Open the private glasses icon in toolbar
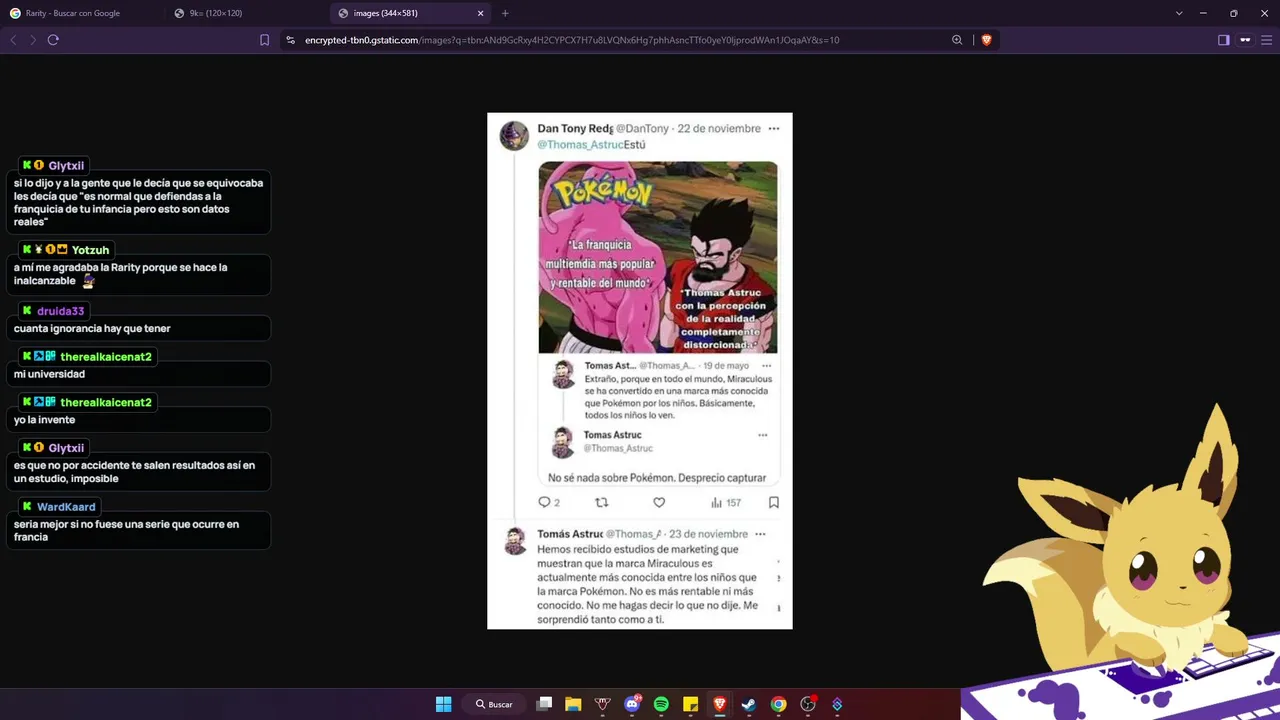 point(1245,40)
